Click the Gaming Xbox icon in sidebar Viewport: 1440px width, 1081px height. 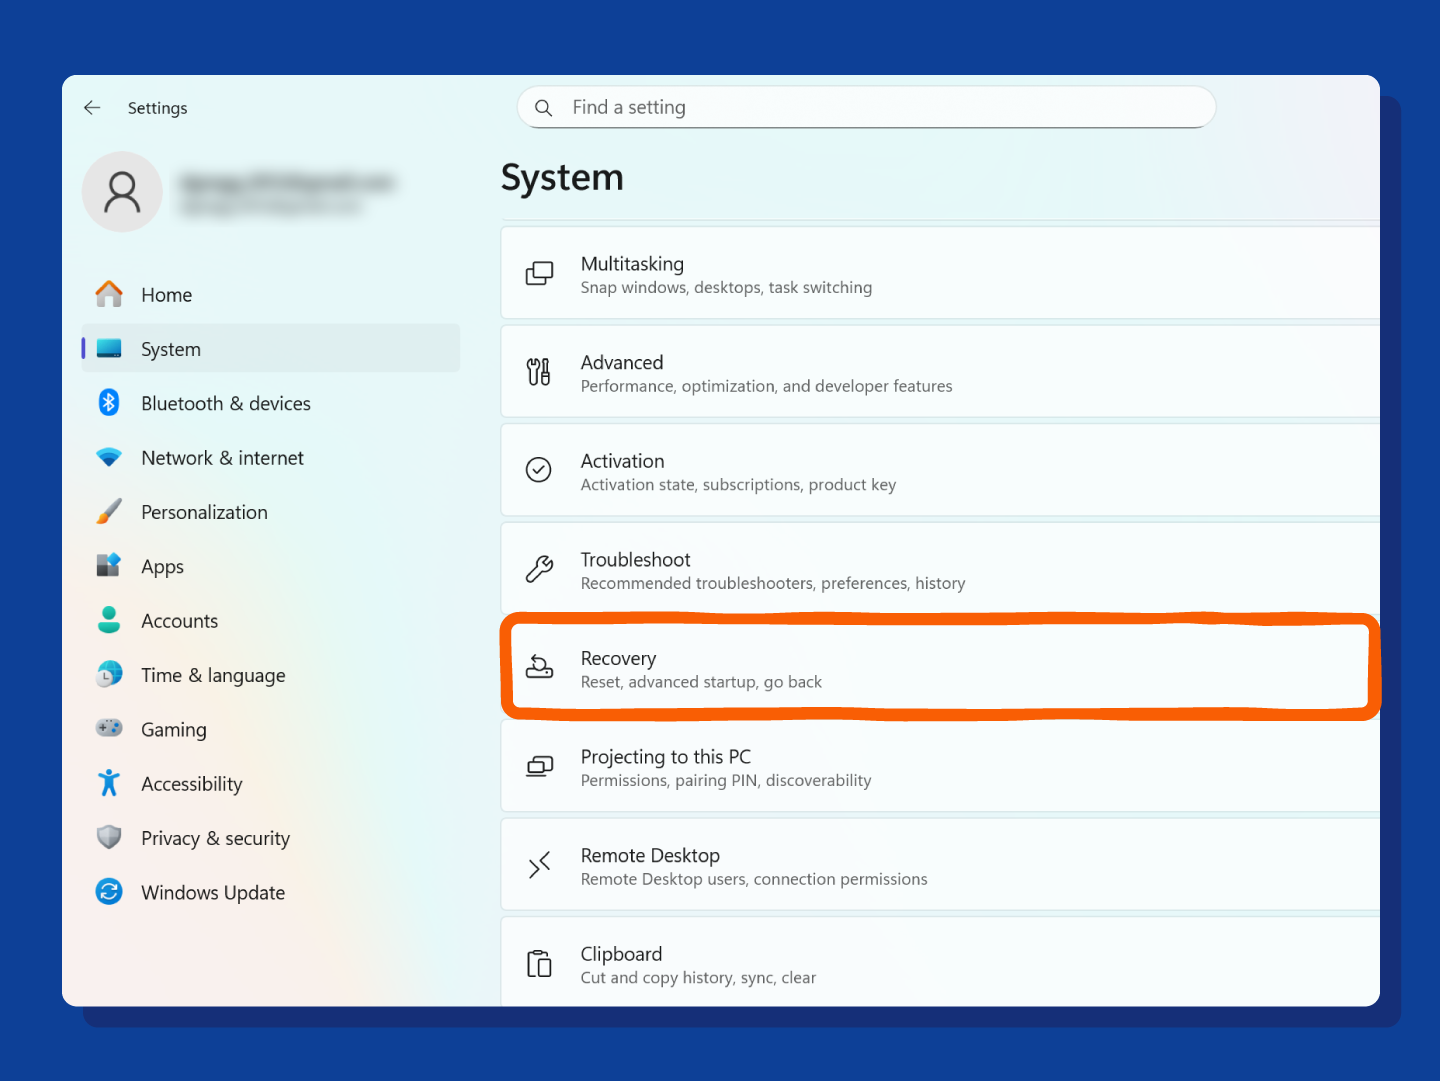tap(108, 728)
